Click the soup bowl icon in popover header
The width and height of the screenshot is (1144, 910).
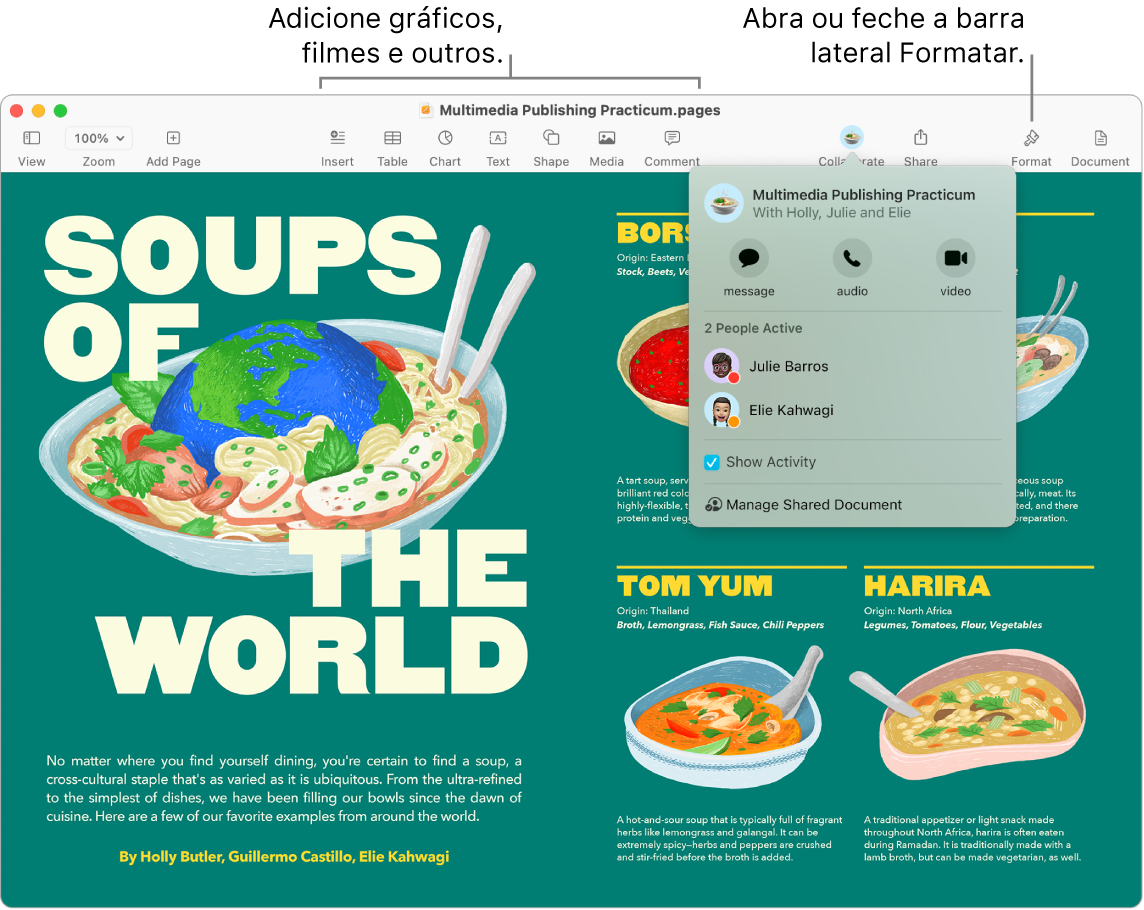724,203
